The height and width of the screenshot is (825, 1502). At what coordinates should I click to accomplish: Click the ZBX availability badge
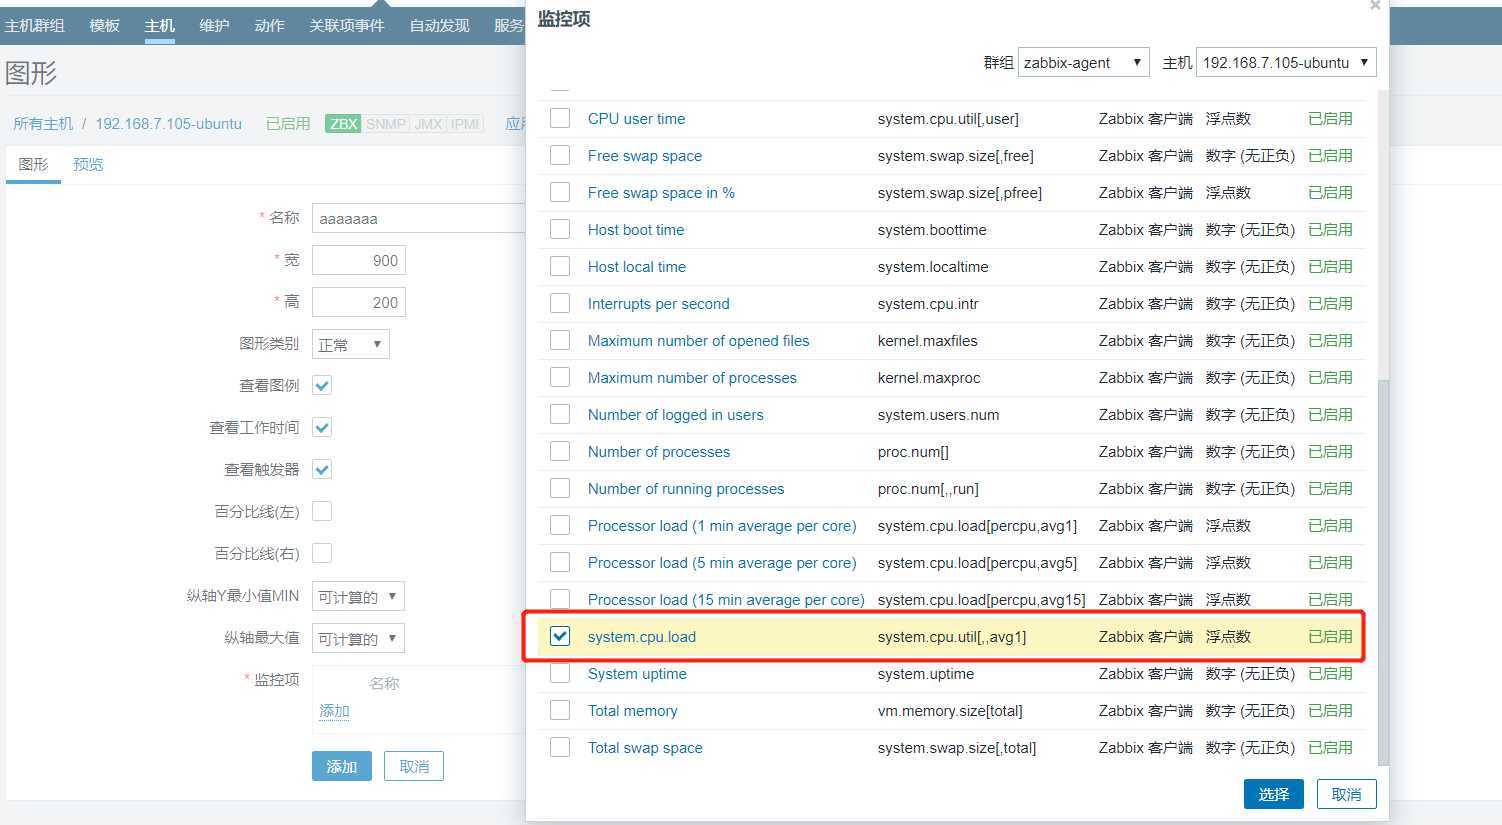[x=343, y=124]
